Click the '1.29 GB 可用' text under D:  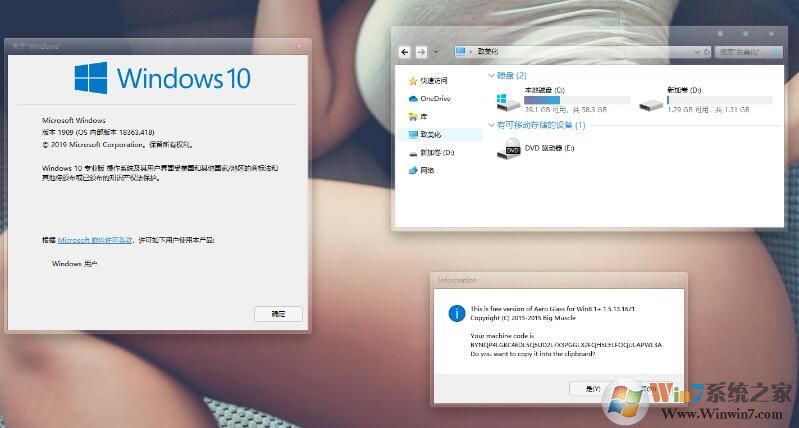click(688, 110)
